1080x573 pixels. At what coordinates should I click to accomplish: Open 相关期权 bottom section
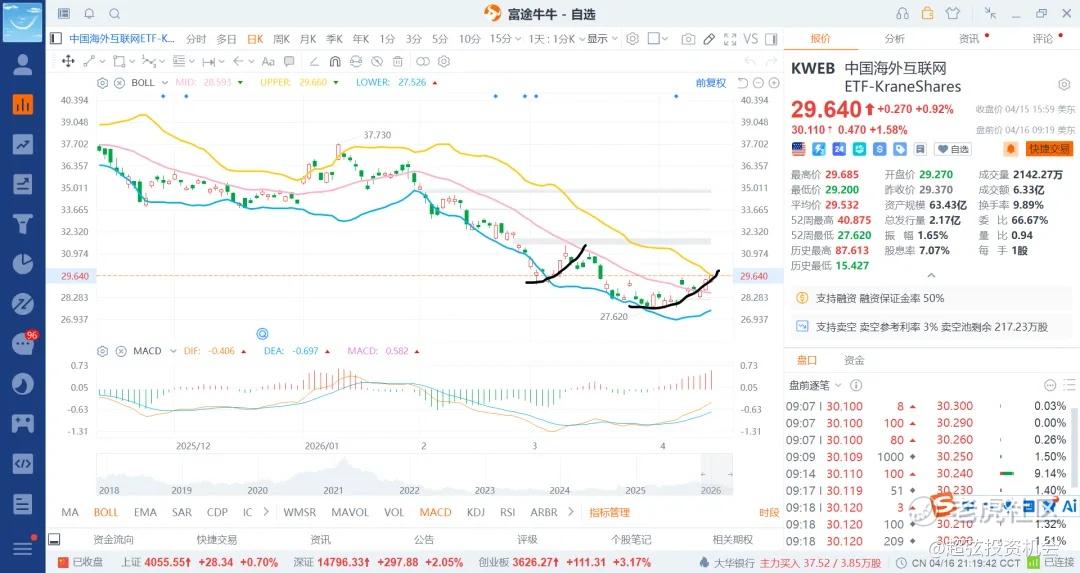point(733,539)
